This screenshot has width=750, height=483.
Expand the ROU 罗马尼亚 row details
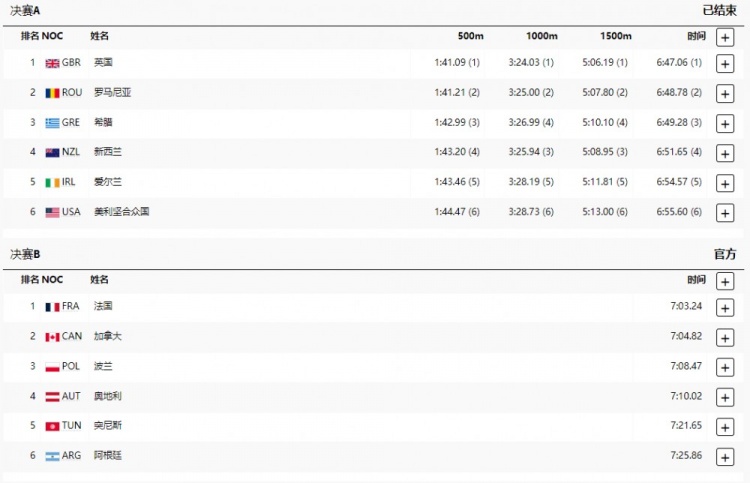click(725, 93)
